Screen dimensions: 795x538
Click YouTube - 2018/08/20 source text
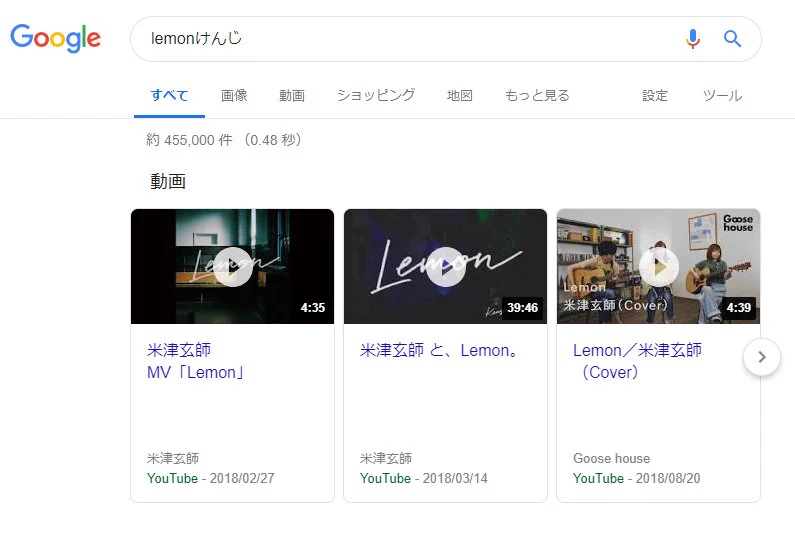(x=636, y=478)
